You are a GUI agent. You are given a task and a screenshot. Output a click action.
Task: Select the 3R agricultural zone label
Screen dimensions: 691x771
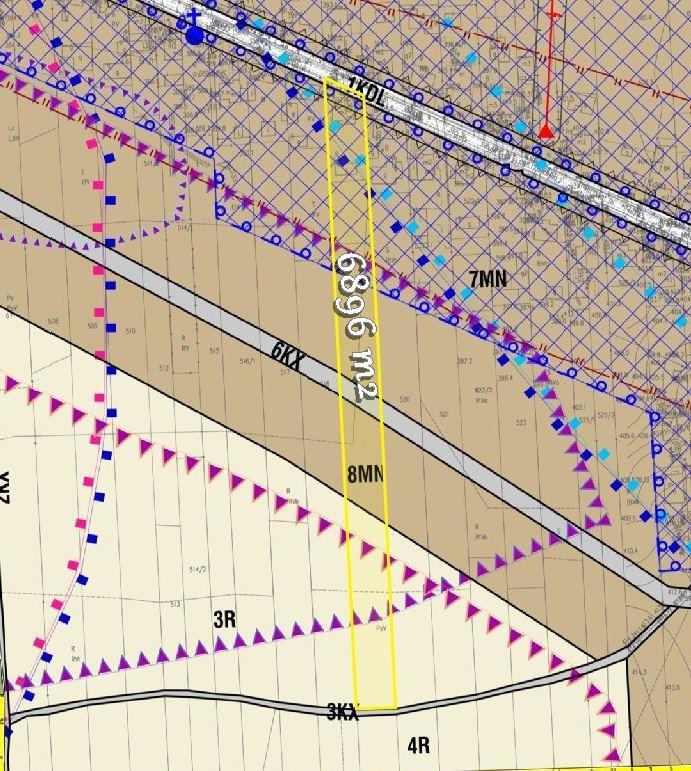click(224, 619)
